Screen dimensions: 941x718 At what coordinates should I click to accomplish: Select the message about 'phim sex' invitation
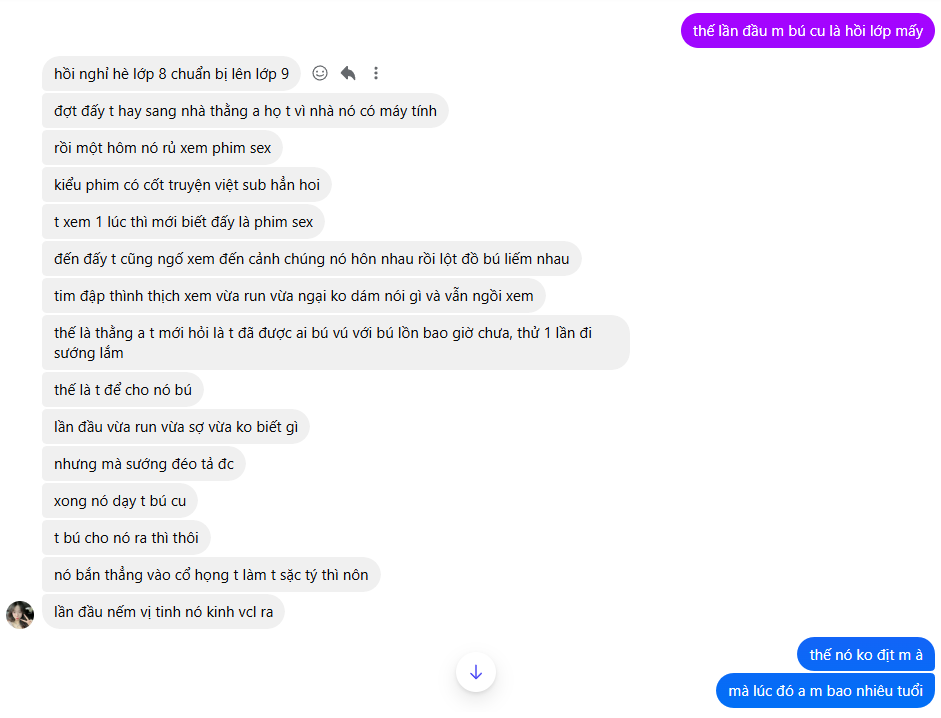coord(163,147)
